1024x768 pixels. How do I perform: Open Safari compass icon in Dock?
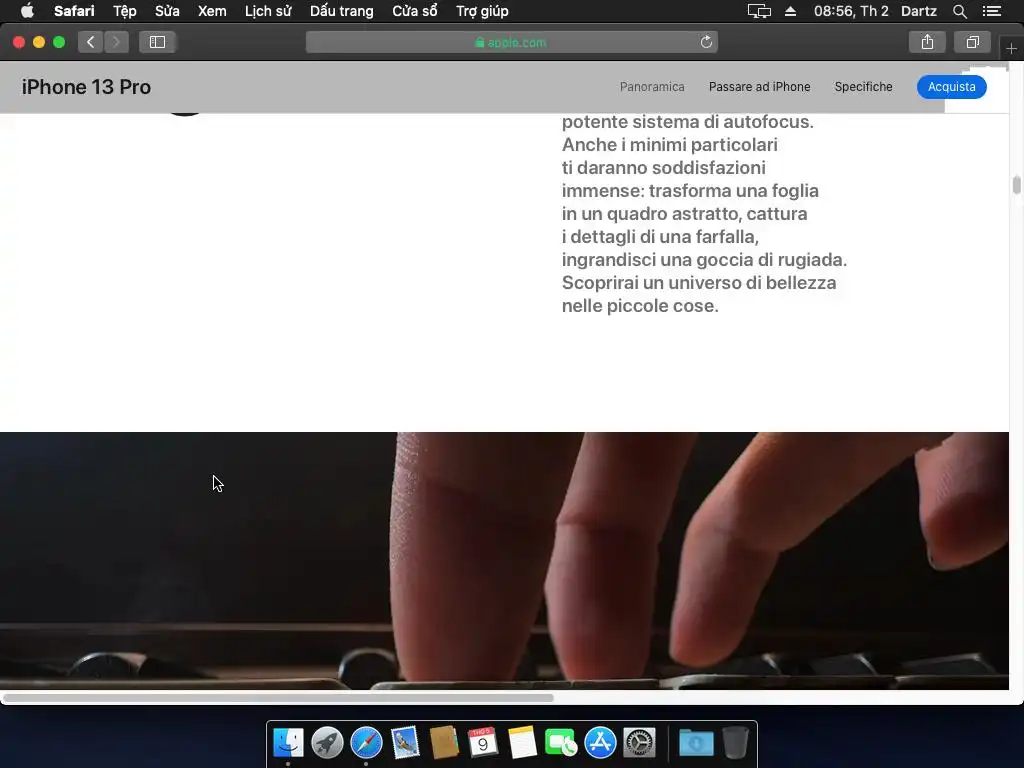[x=366, y=743]
